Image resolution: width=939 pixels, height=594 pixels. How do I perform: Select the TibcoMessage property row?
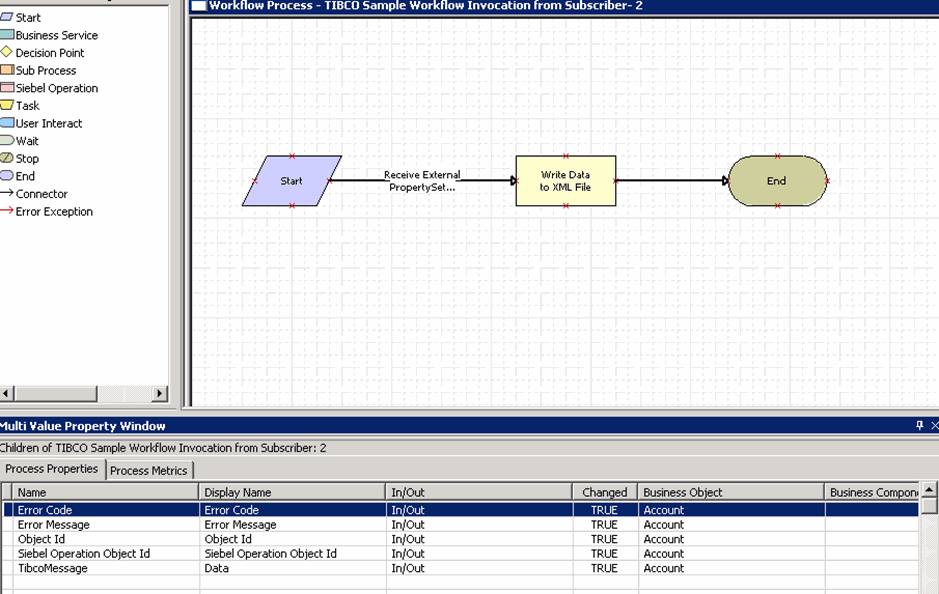click(x=53, y=568)
